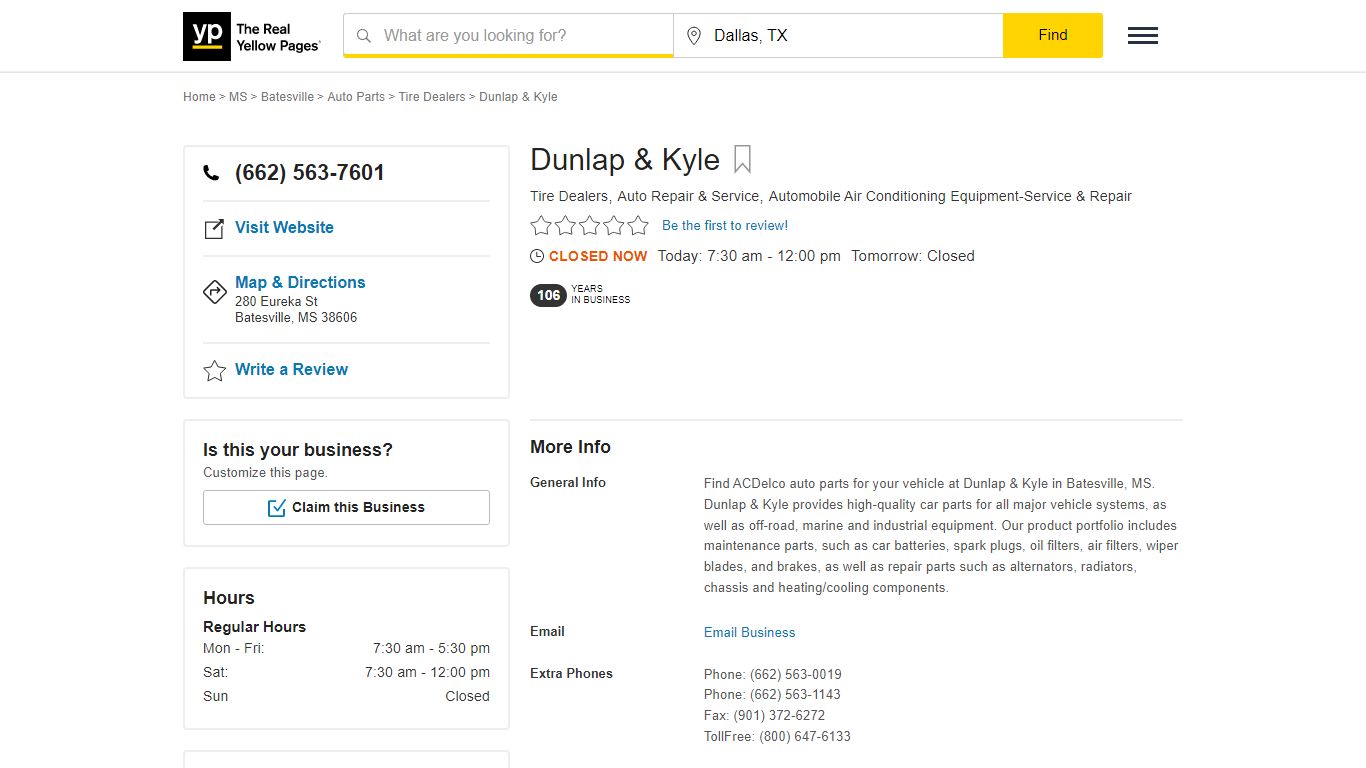Click 'Phone: (662) 563-1143'
Viewport: 1366px width, 768px height.
click(x=772, y=694)
